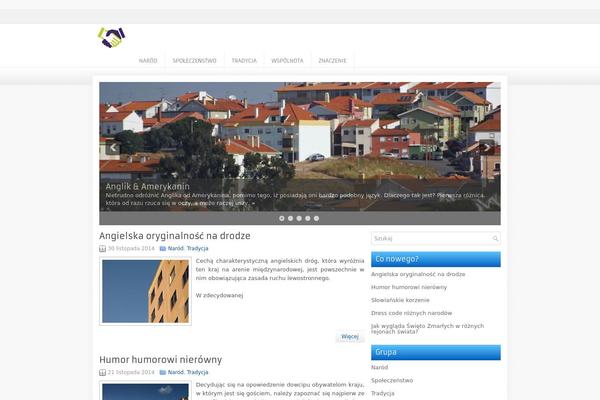The height and width of the screenshot is (400, 600).
Task: Open Naród category of first post
Action: coord(176,248)
